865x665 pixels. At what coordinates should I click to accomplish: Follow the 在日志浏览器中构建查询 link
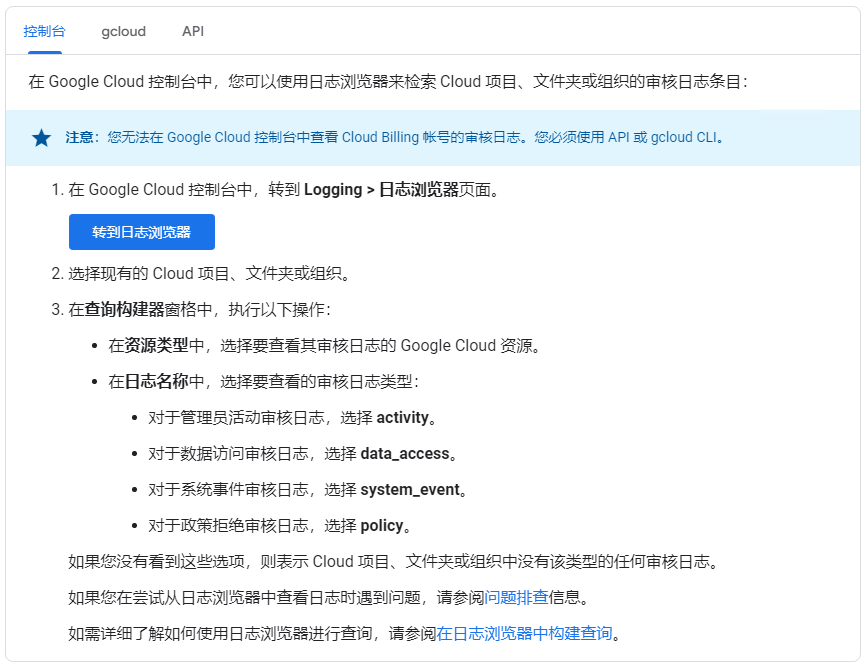(x=524, y=633)
